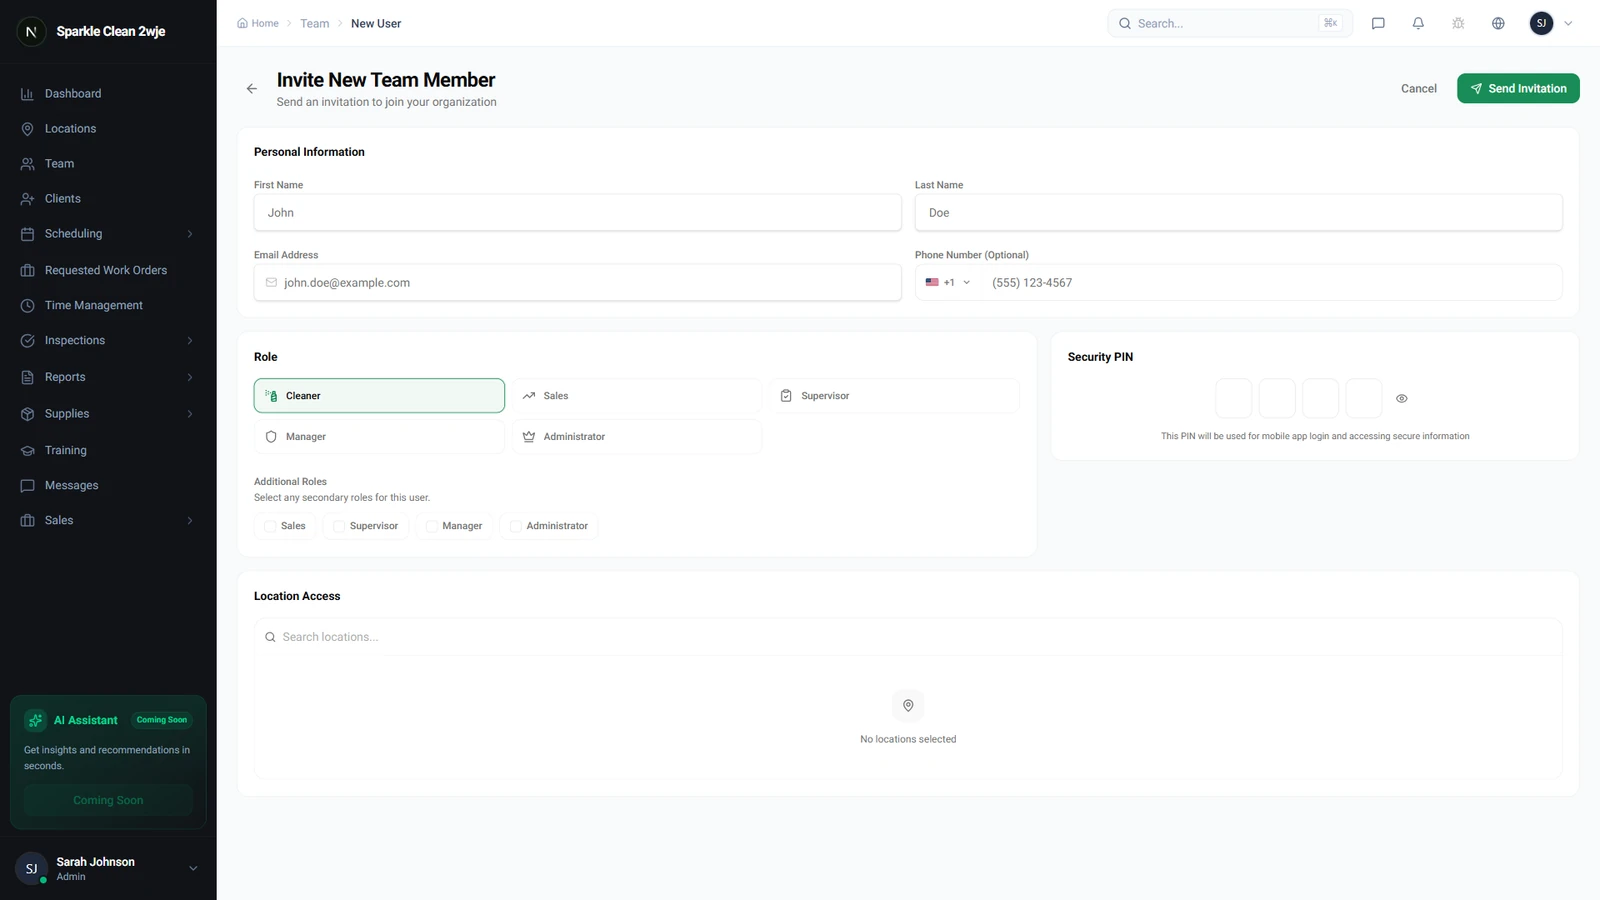The height and width of the screenshot is (900, 1600).
Task: Click the Scheduling calendar icon in sidebar
Action: (27, 234)
